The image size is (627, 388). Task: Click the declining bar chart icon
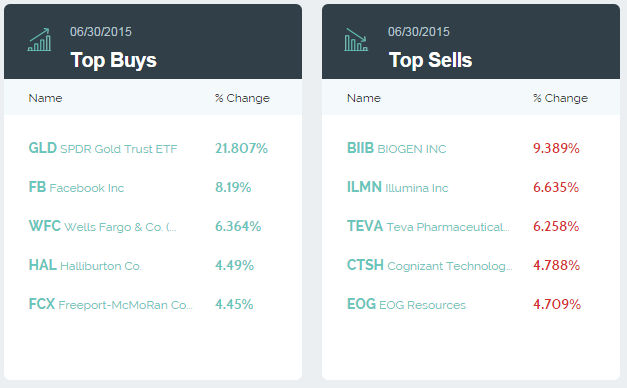tap(356, 40)
